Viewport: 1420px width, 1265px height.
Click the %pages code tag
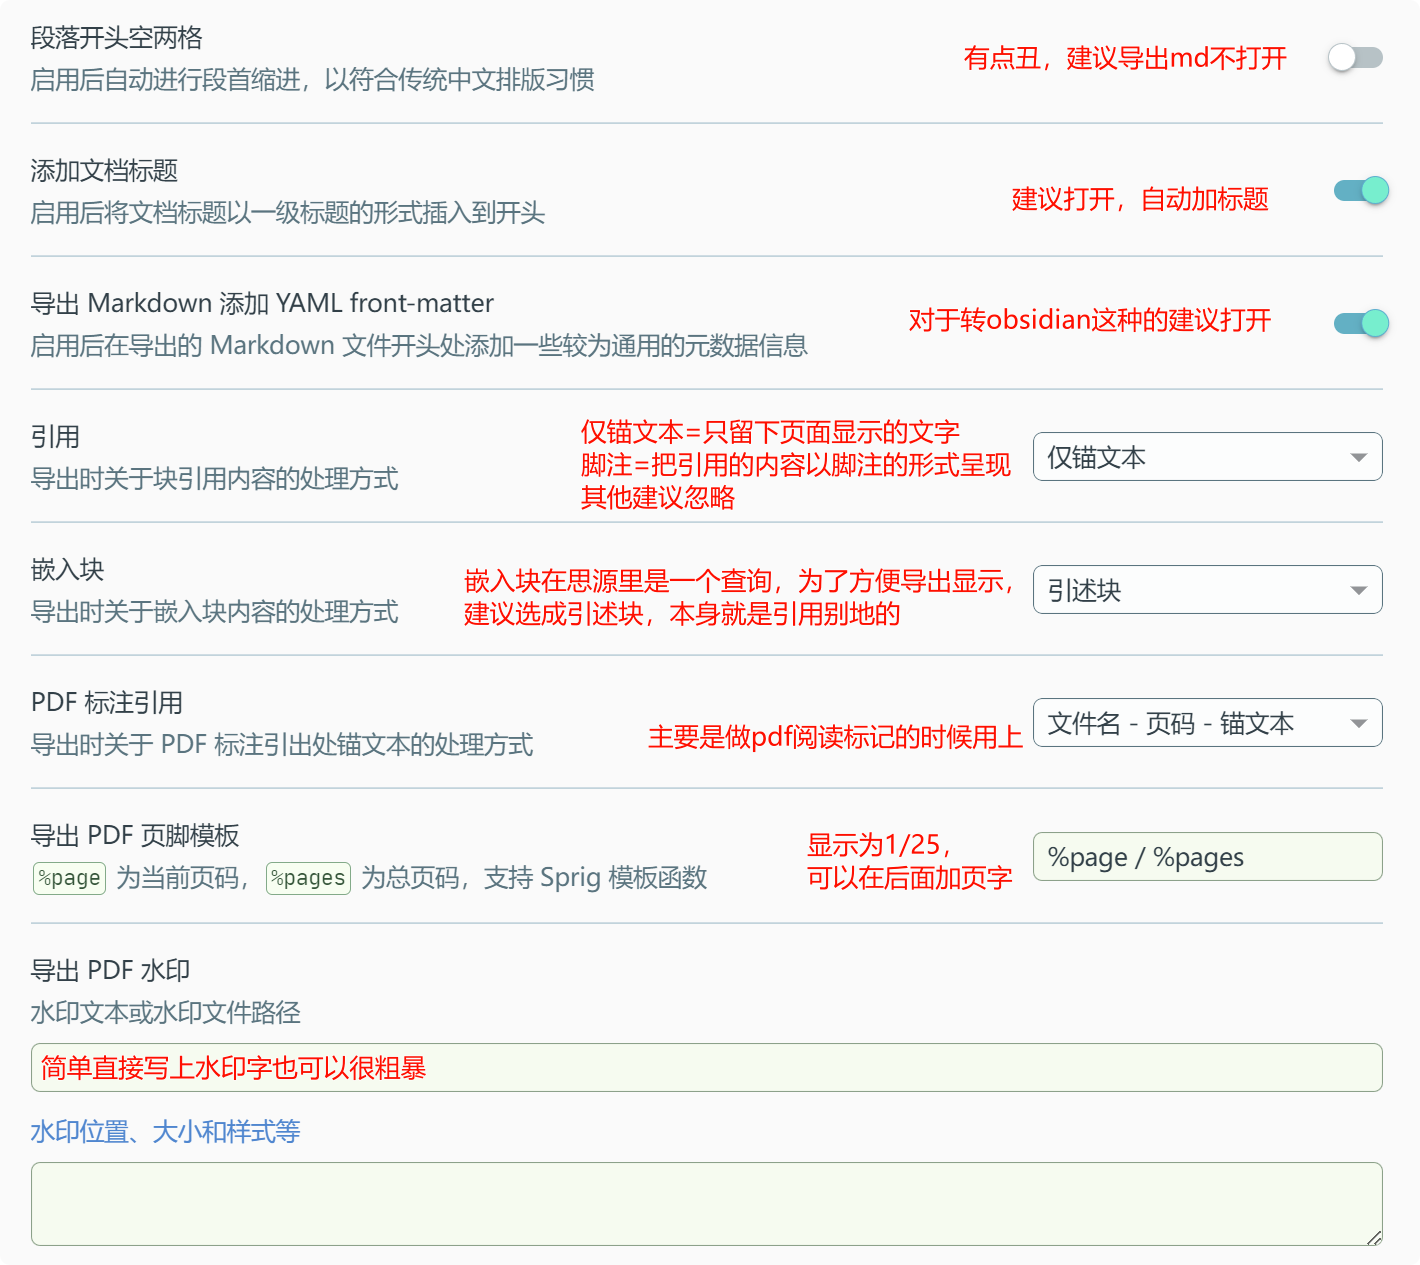point(308,878)
